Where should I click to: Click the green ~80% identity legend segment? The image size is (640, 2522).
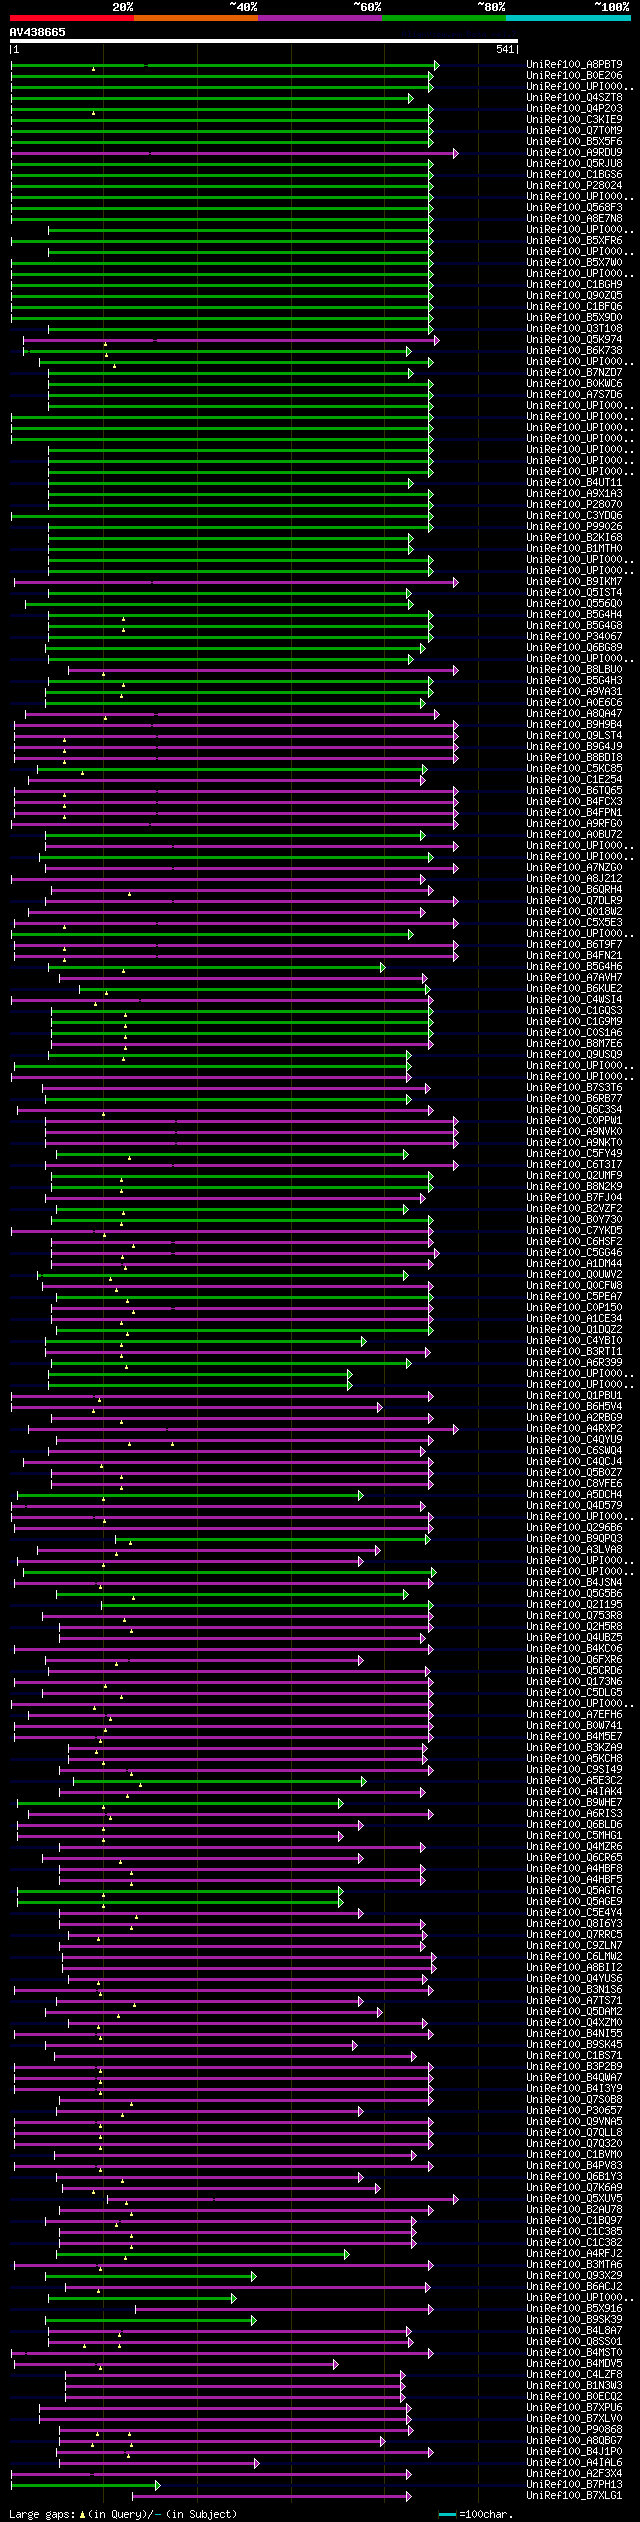[444, 17]
